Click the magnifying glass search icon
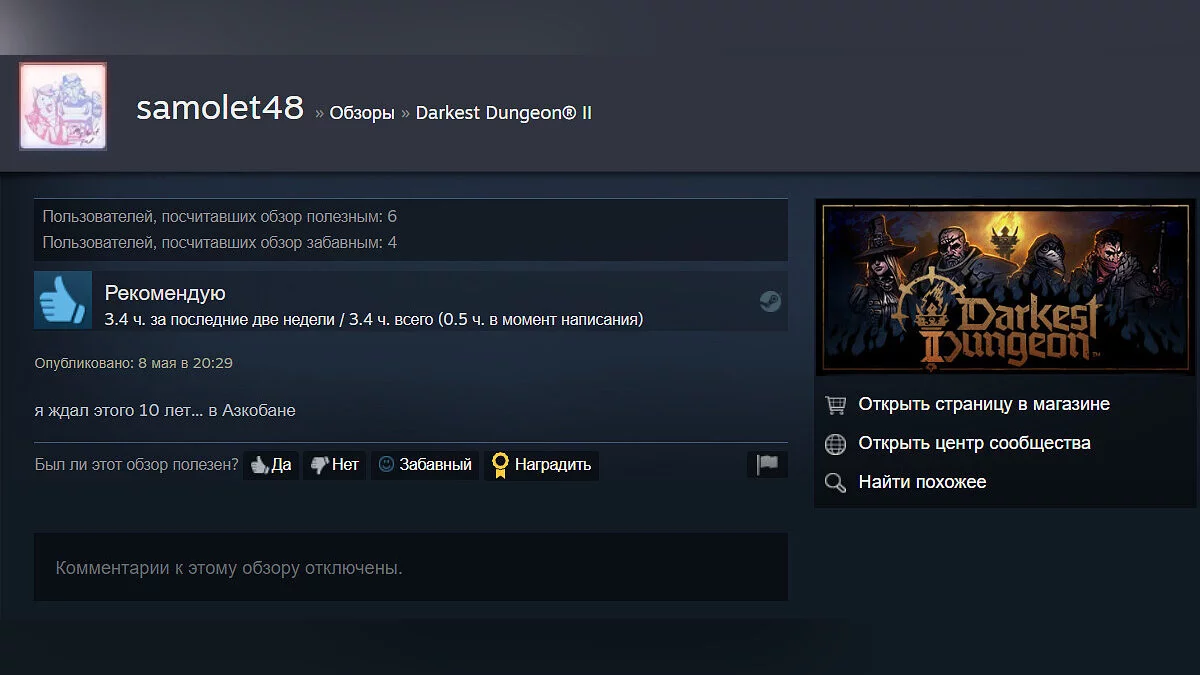The height and width of the screenshot is (675, 1200). click(835, 483)
